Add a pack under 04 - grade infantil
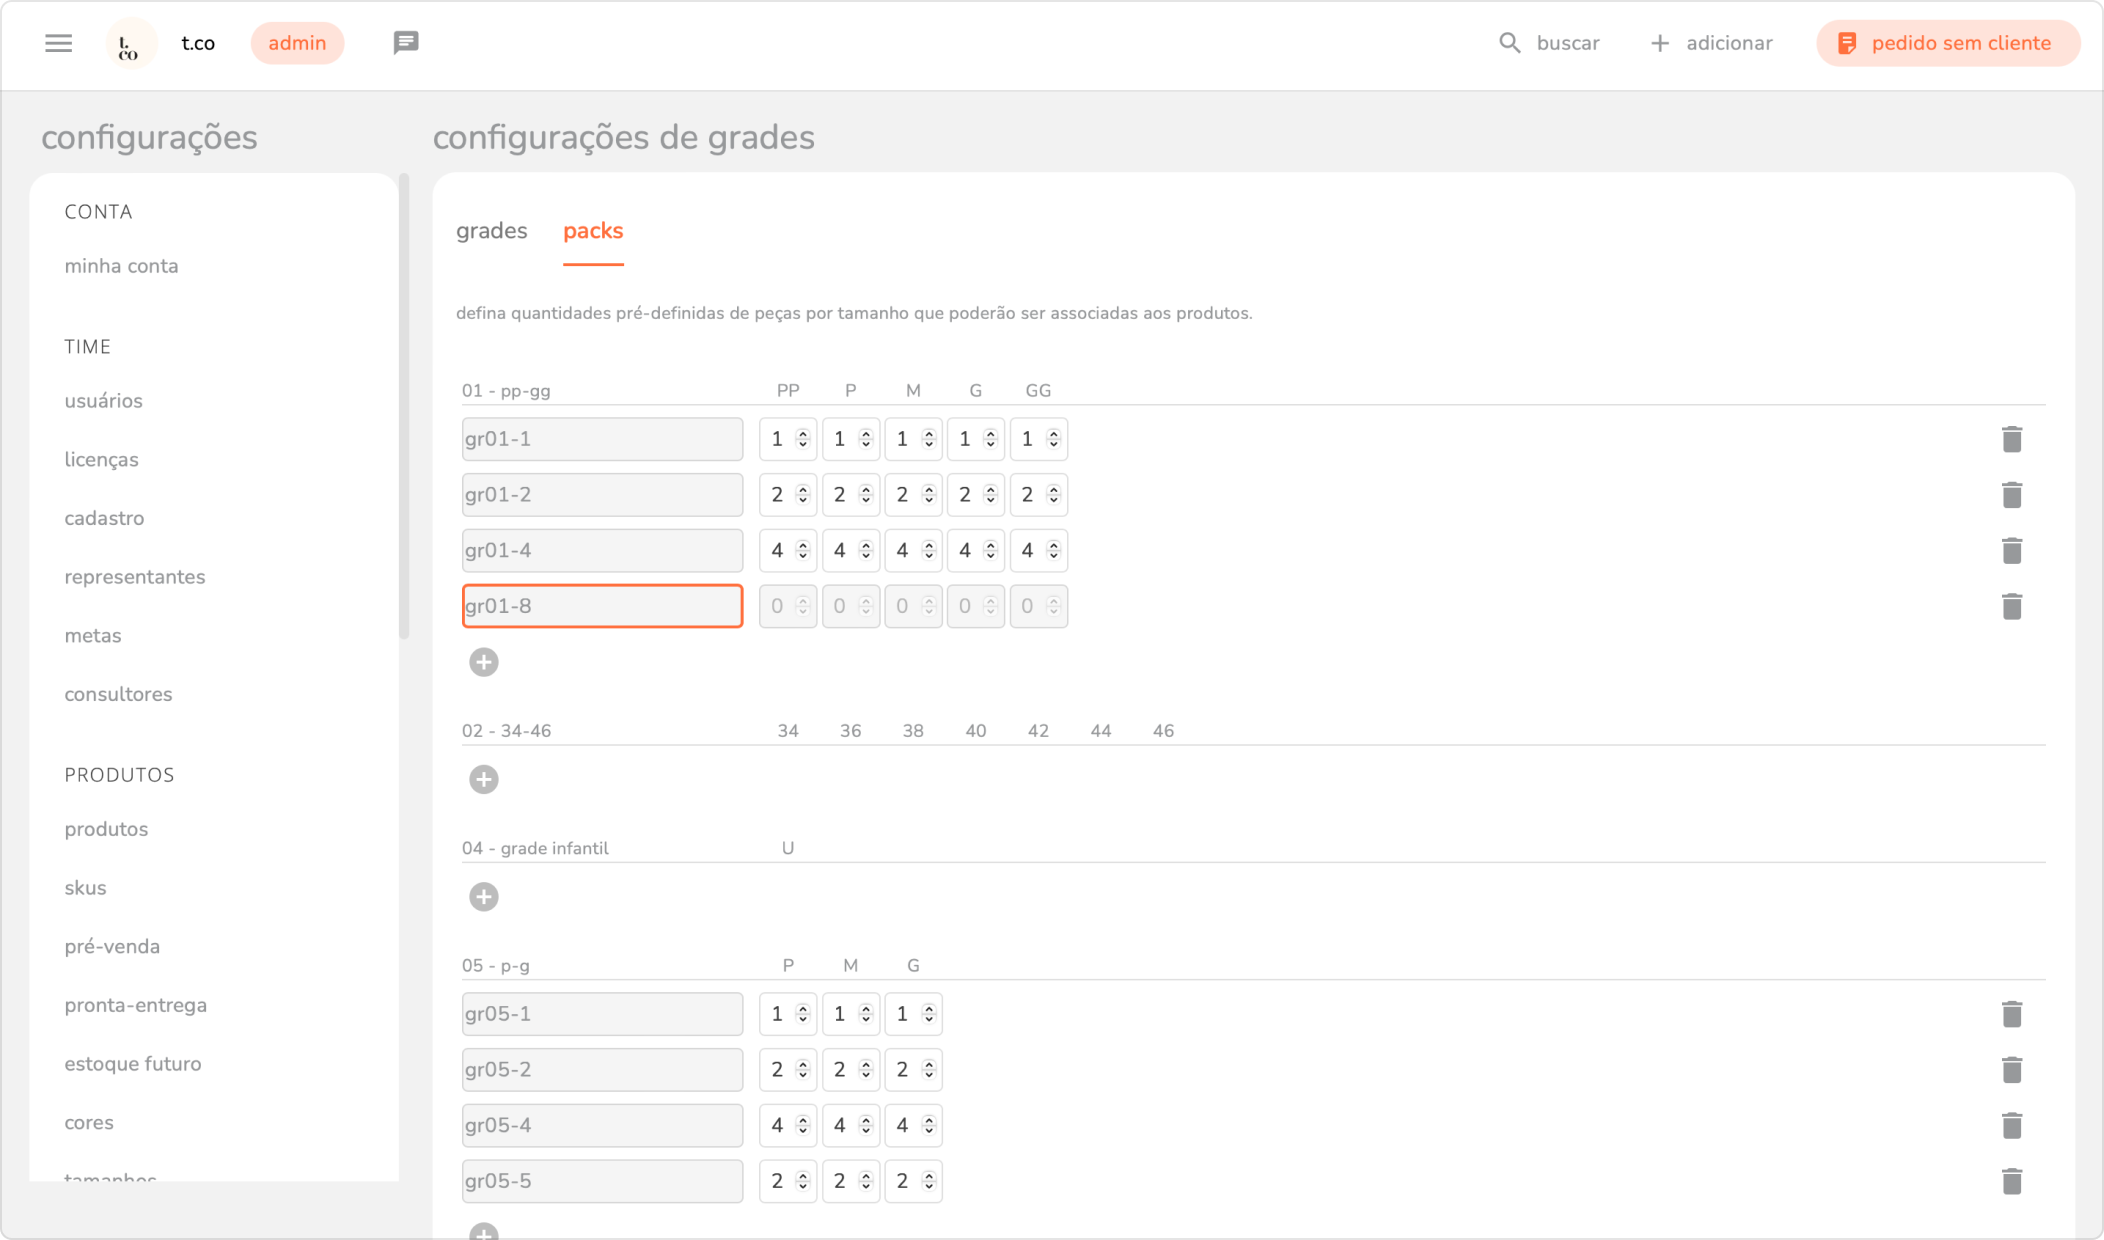The width and height of the screenshot is (2104, 1240). click(x=484, y=896)
